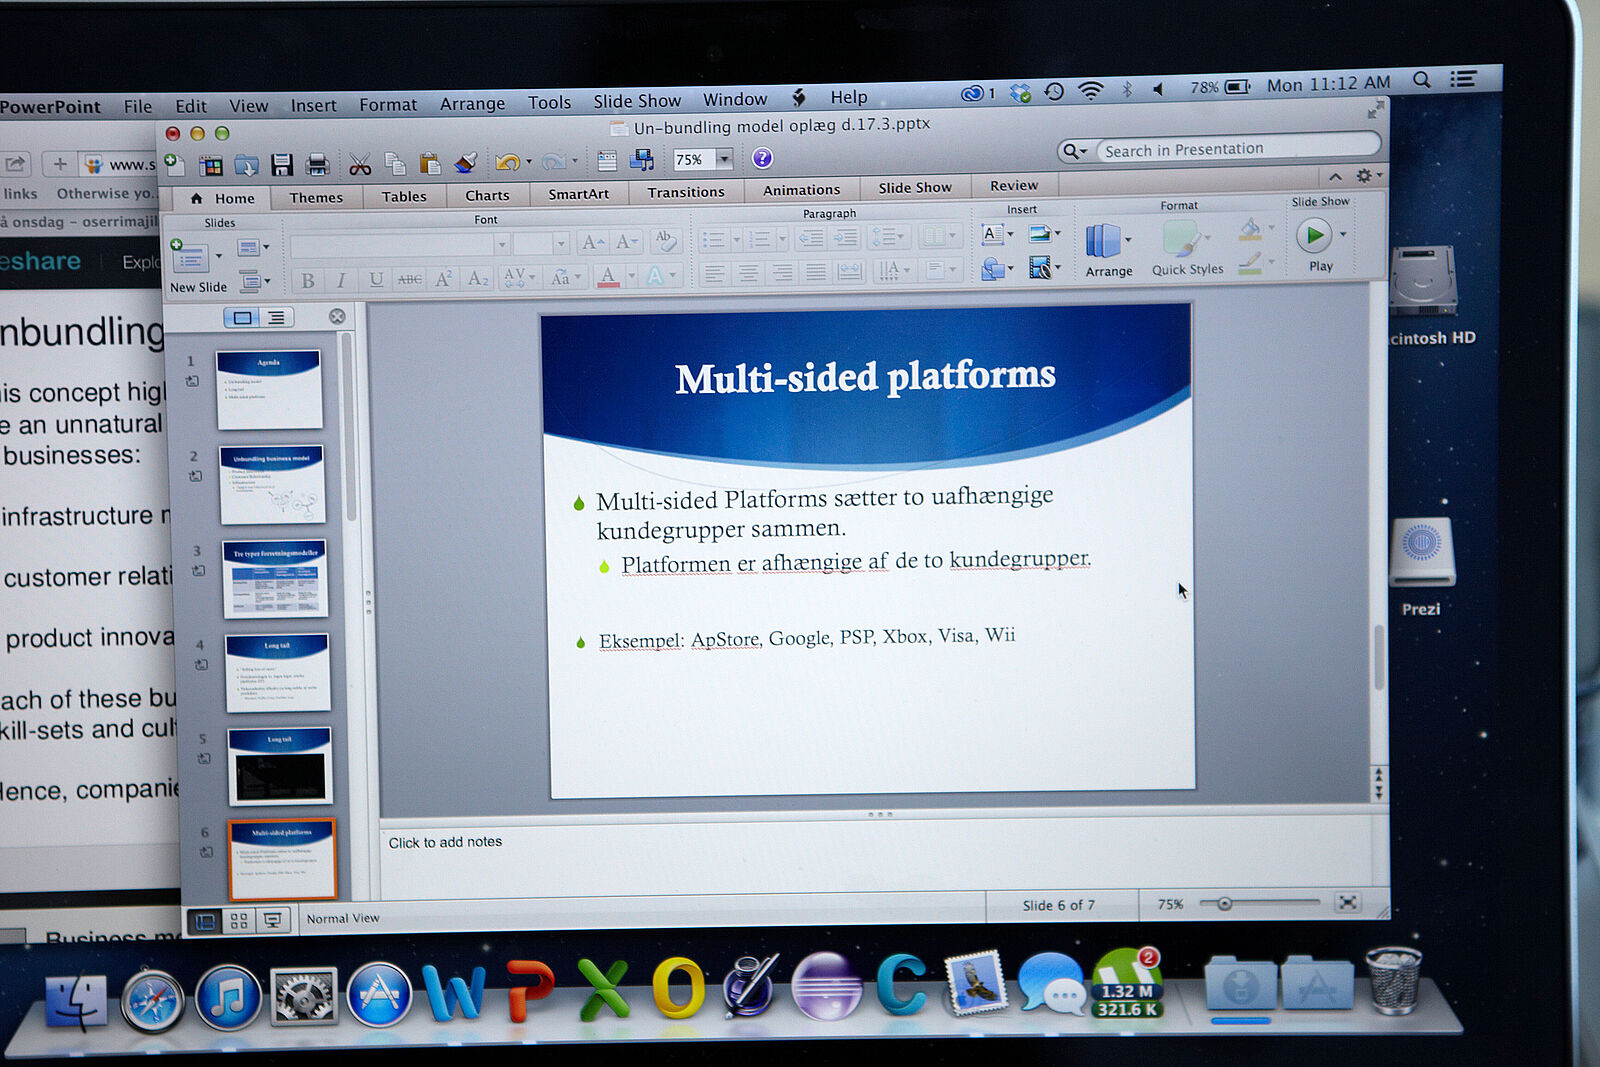Click the Save floppy disk icon

pos(282,165)
